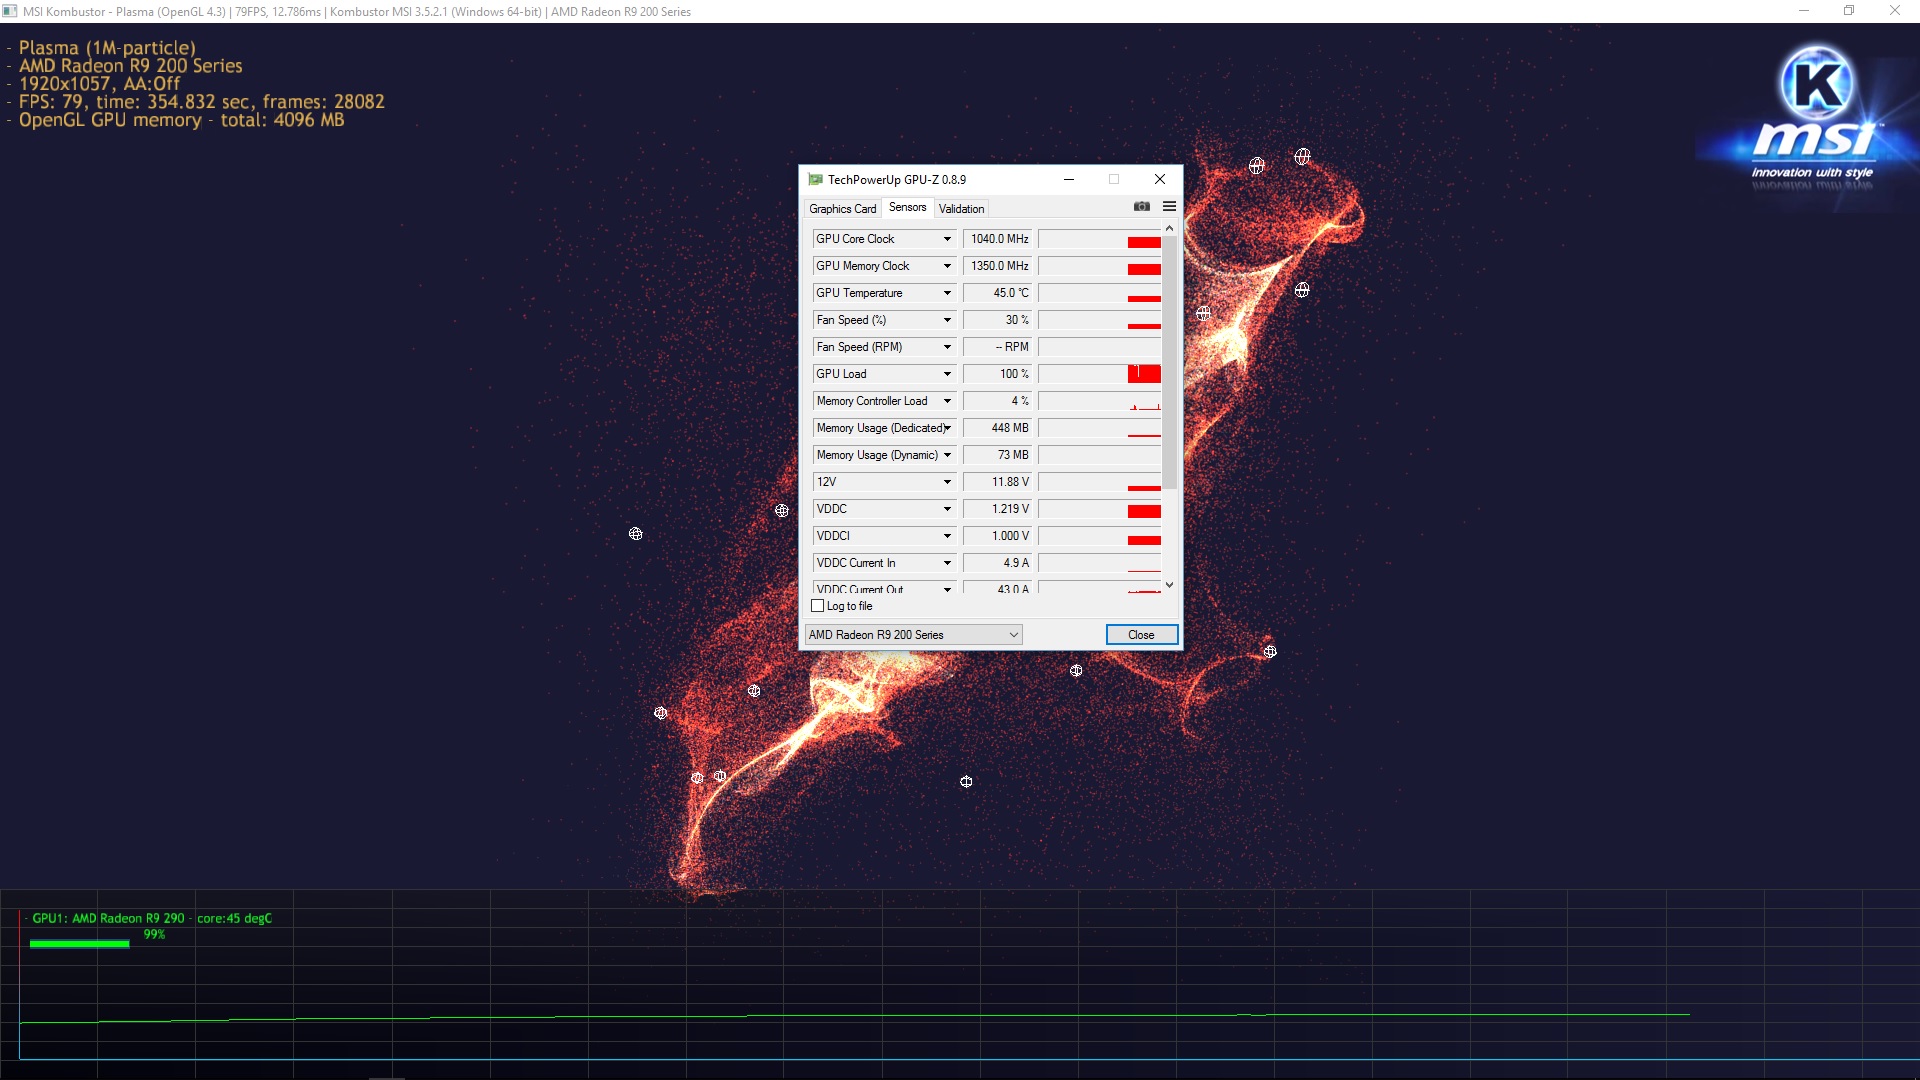
Task: Expand the GPU Load sensor dropdown
Action: [947, 374]
